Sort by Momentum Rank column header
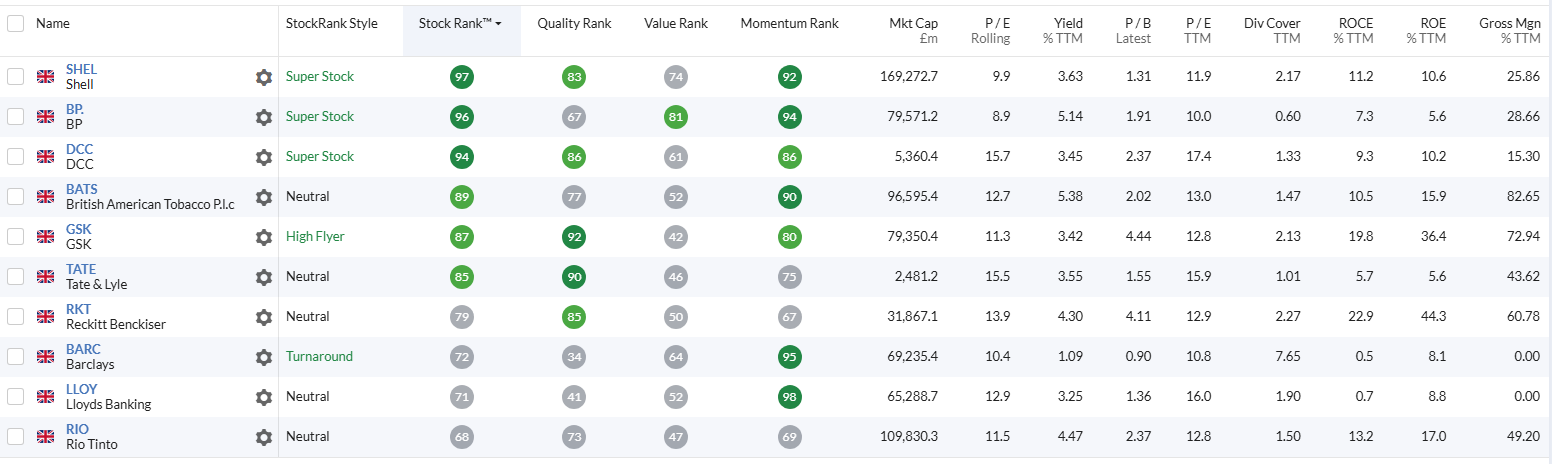The width and height of the screenshot is (1552, 464). click(790, 23)
